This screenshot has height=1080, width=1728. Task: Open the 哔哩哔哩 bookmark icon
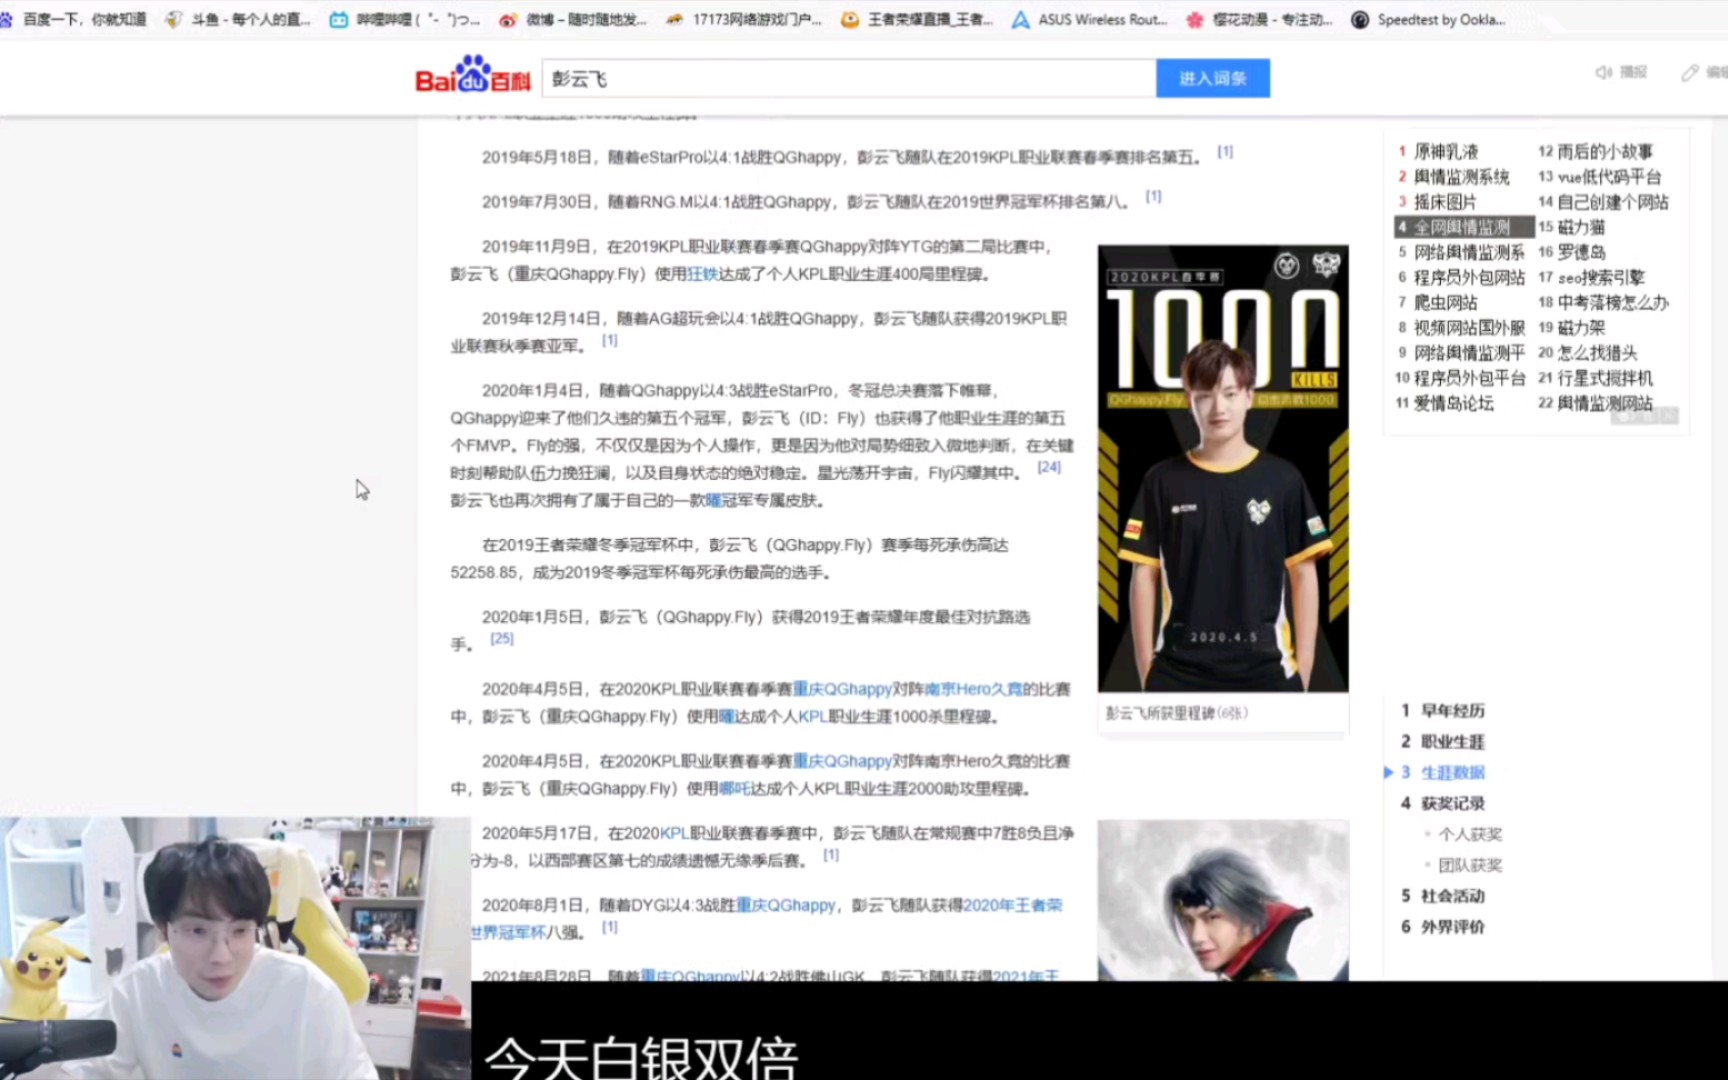click(339, 19)
